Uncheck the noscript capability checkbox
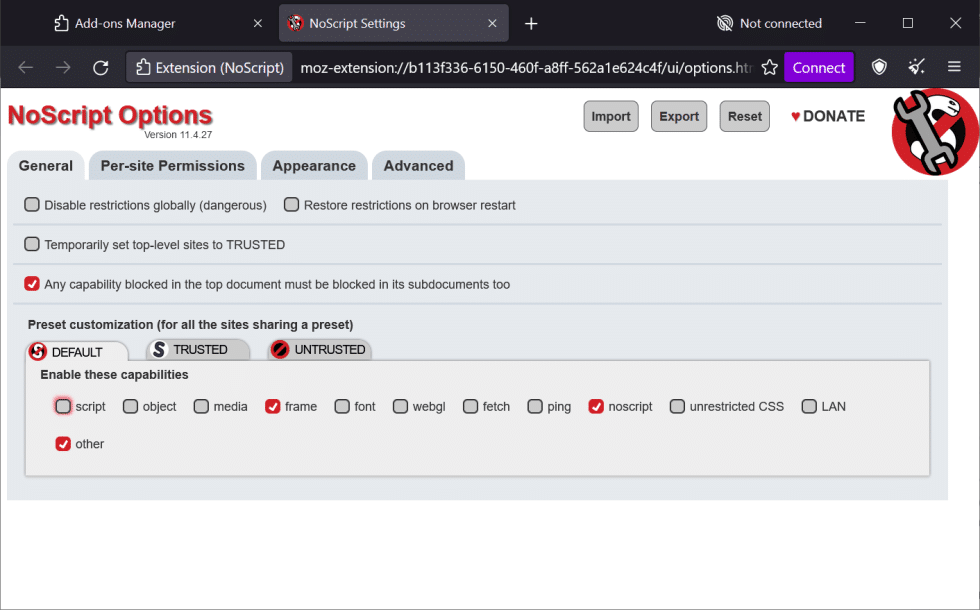The image size is (980, 610). 596,406
